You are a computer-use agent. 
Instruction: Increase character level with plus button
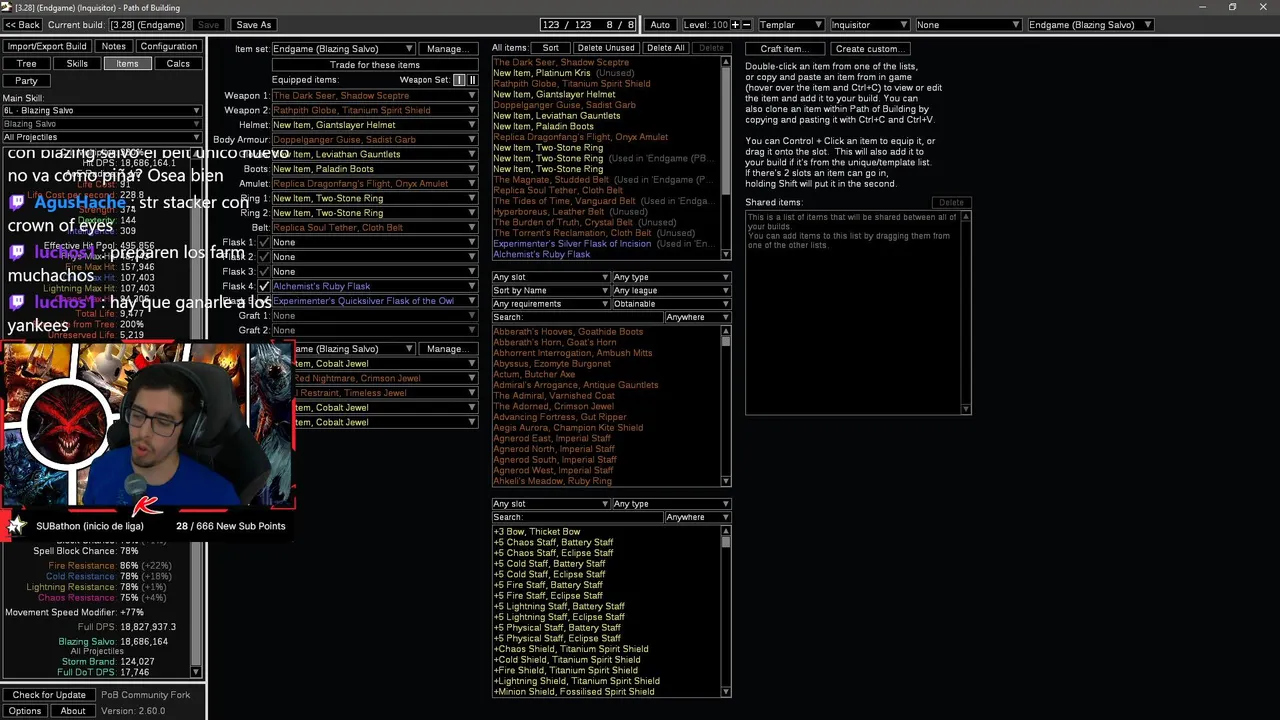(x=735, y=25)
